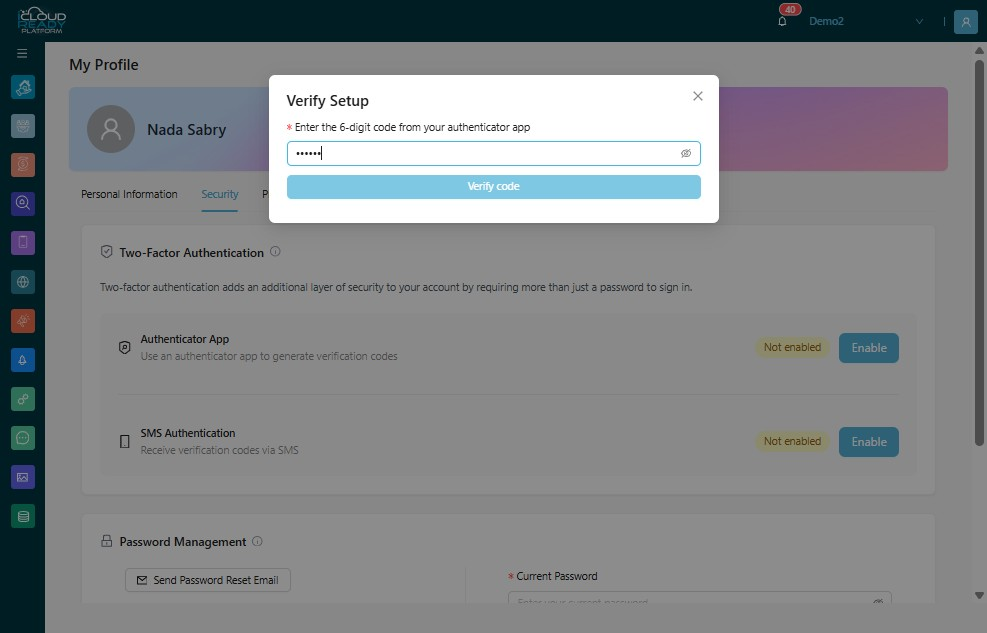
Task: Enable SMS Authentication
Action: coord(869,442)
